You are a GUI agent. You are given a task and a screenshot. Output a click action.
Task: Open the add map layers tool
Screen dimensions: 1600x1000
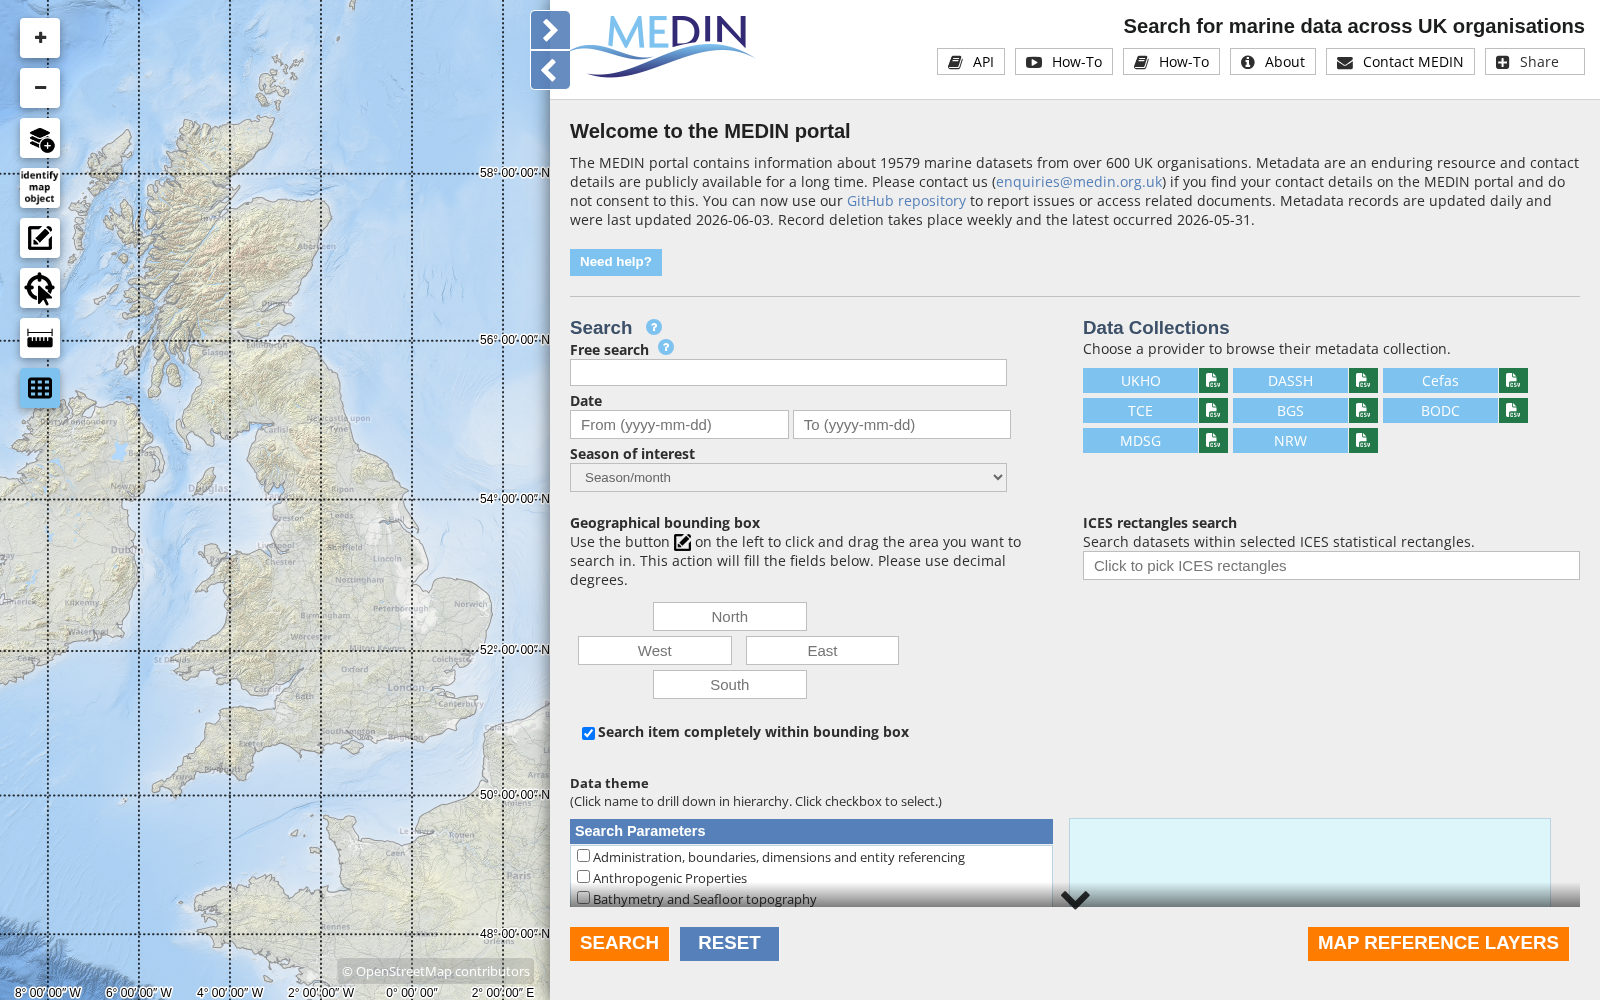click(x=40, y=138)
